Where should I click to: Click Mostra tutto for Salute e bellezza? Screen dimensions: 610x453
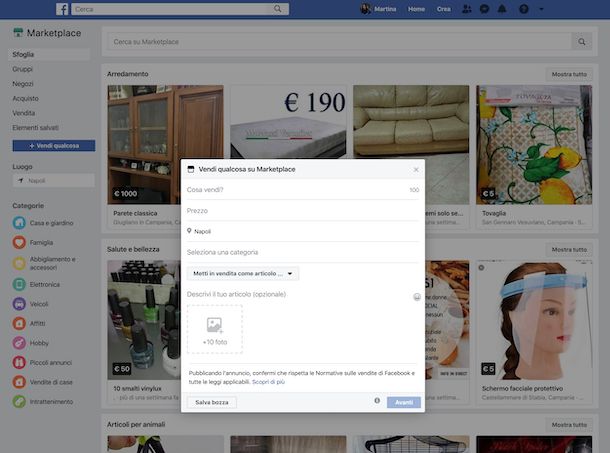coord(569,249)
